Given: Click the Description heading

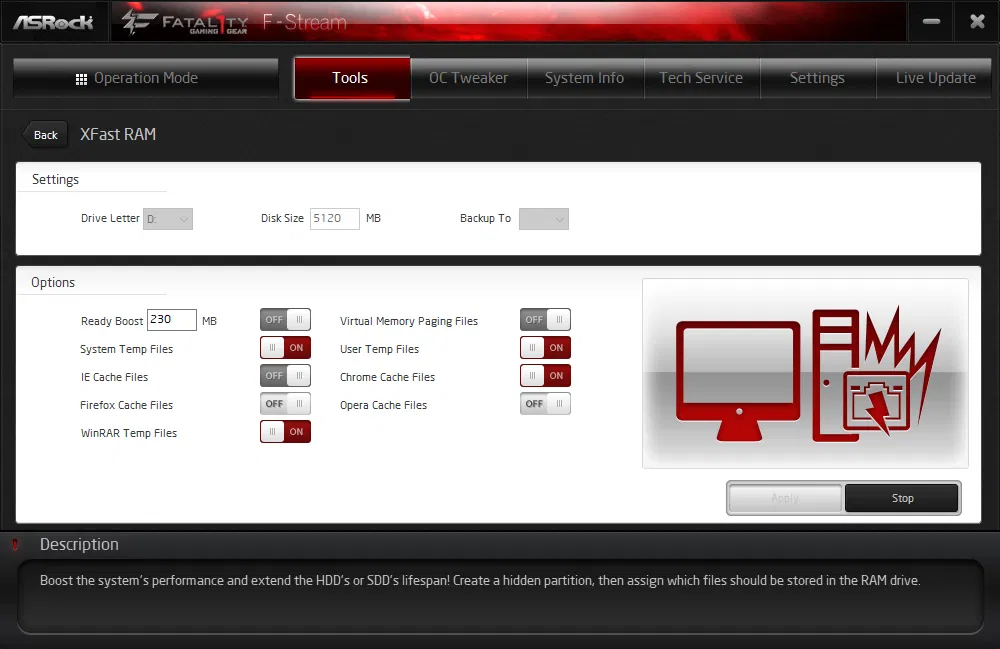Looking at the screenshot, I should [x=79, y=544].
